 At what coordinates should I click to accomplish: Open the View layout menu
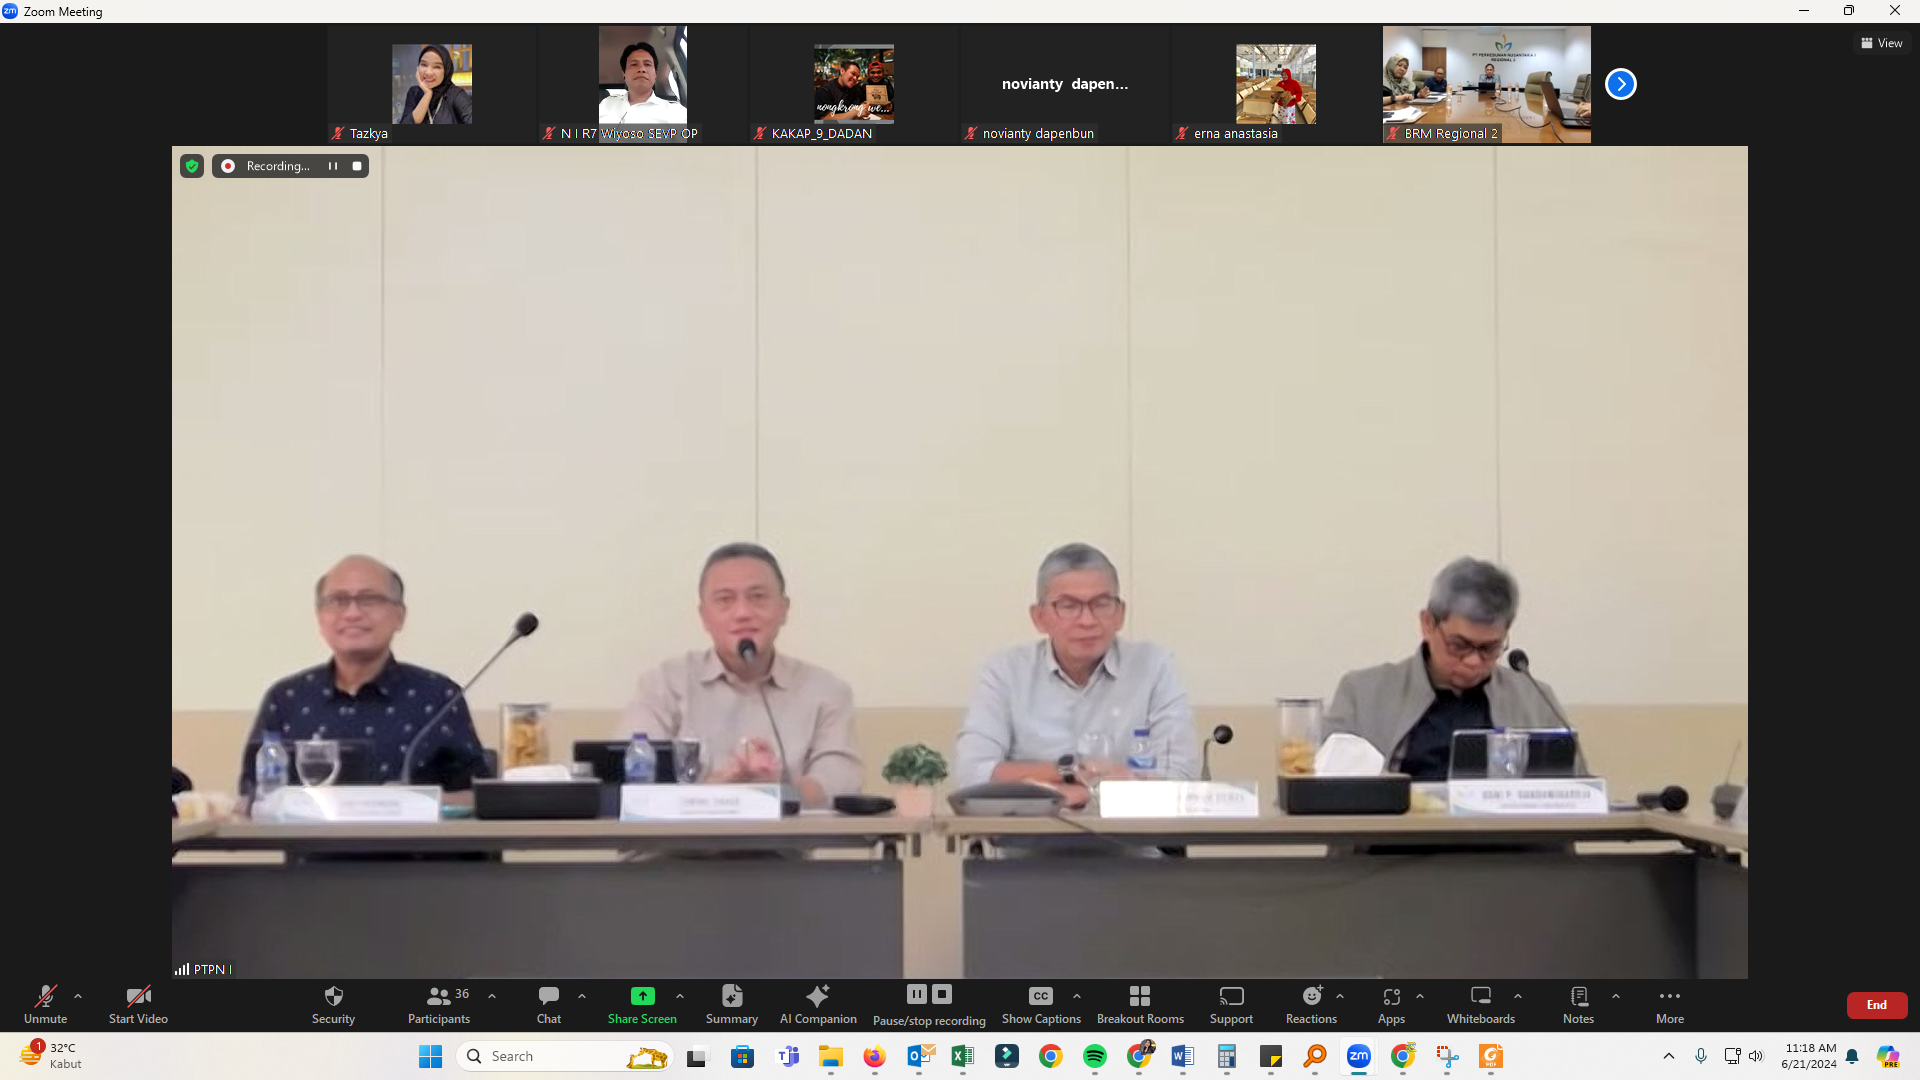[x=1881, y=43]
